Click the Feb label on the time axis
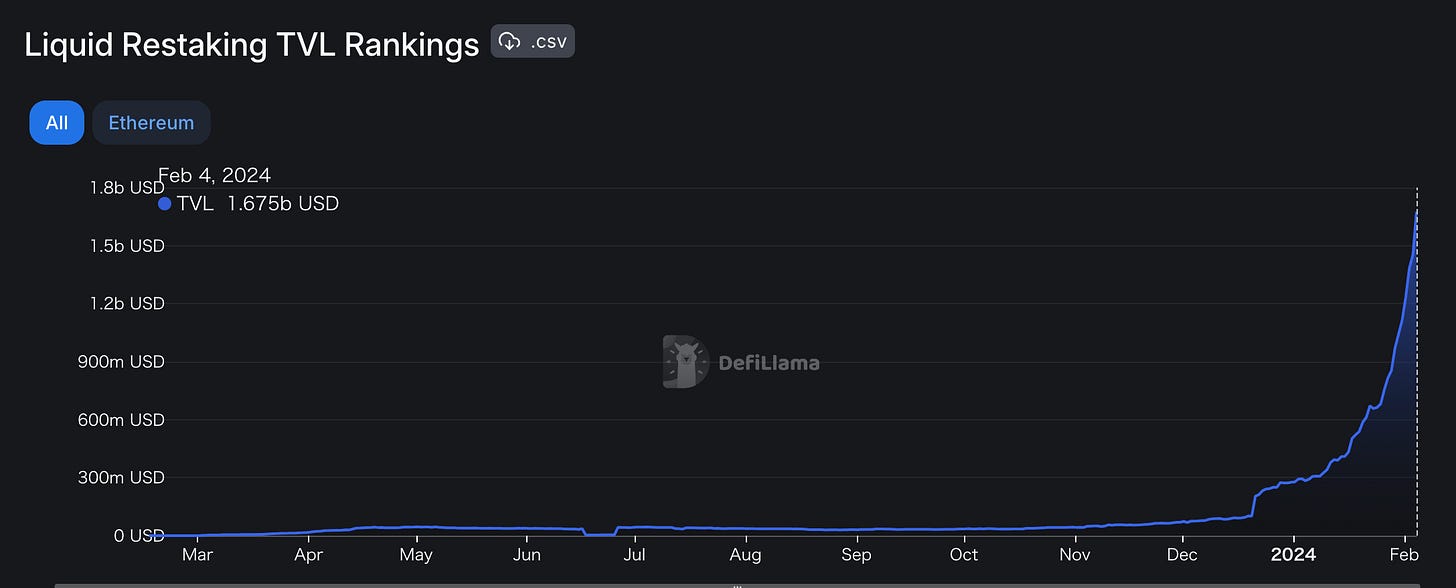 pos(1404,554)
